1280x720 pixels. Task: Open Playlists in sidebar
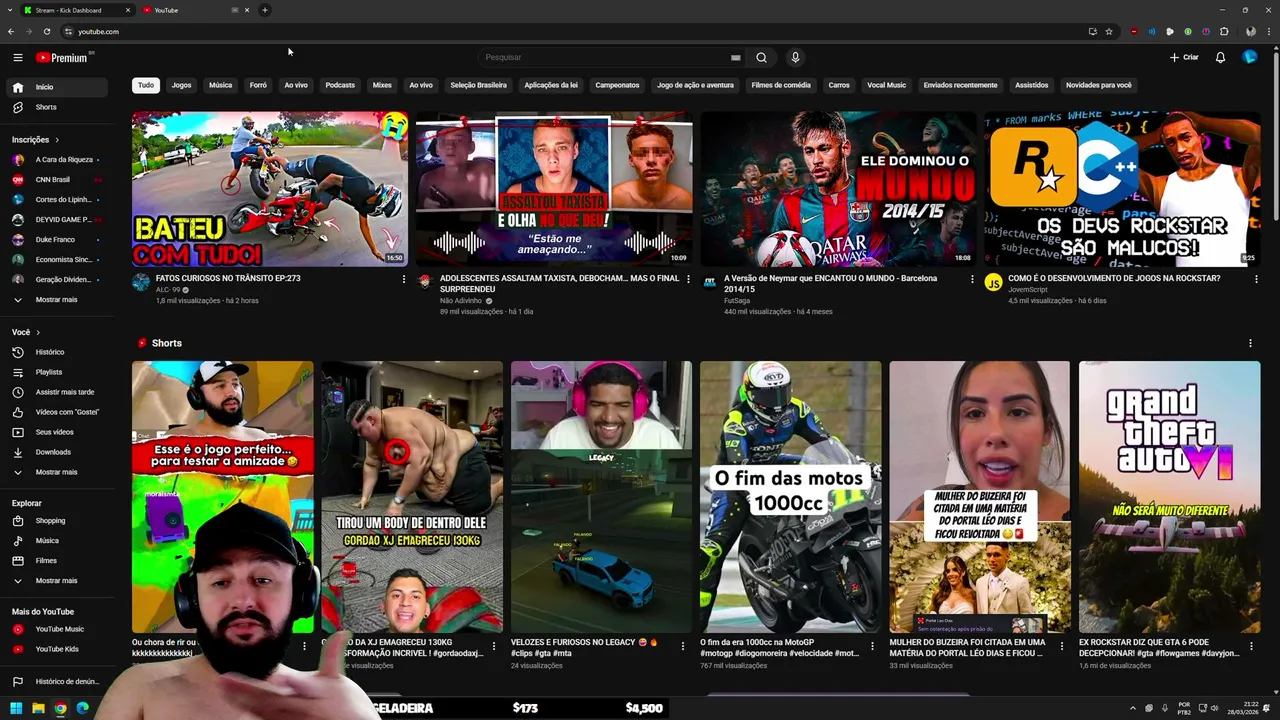(58, 372)
